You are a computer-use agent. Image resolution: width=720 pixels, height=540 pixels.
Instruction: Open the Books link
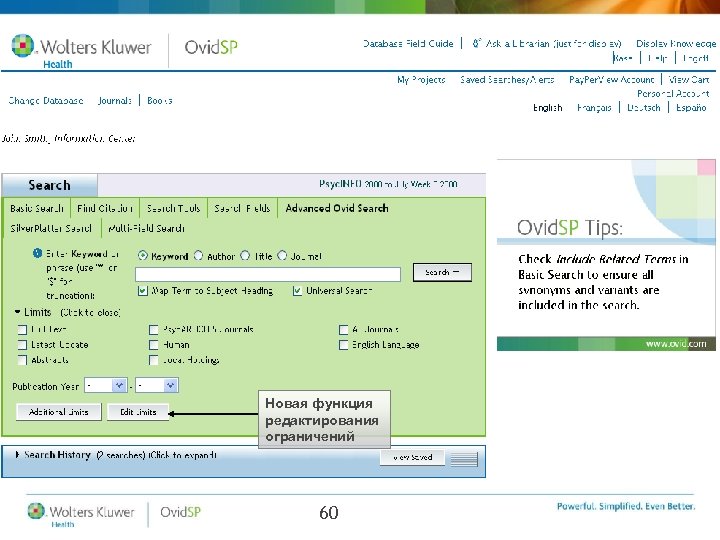pos(160,101)
